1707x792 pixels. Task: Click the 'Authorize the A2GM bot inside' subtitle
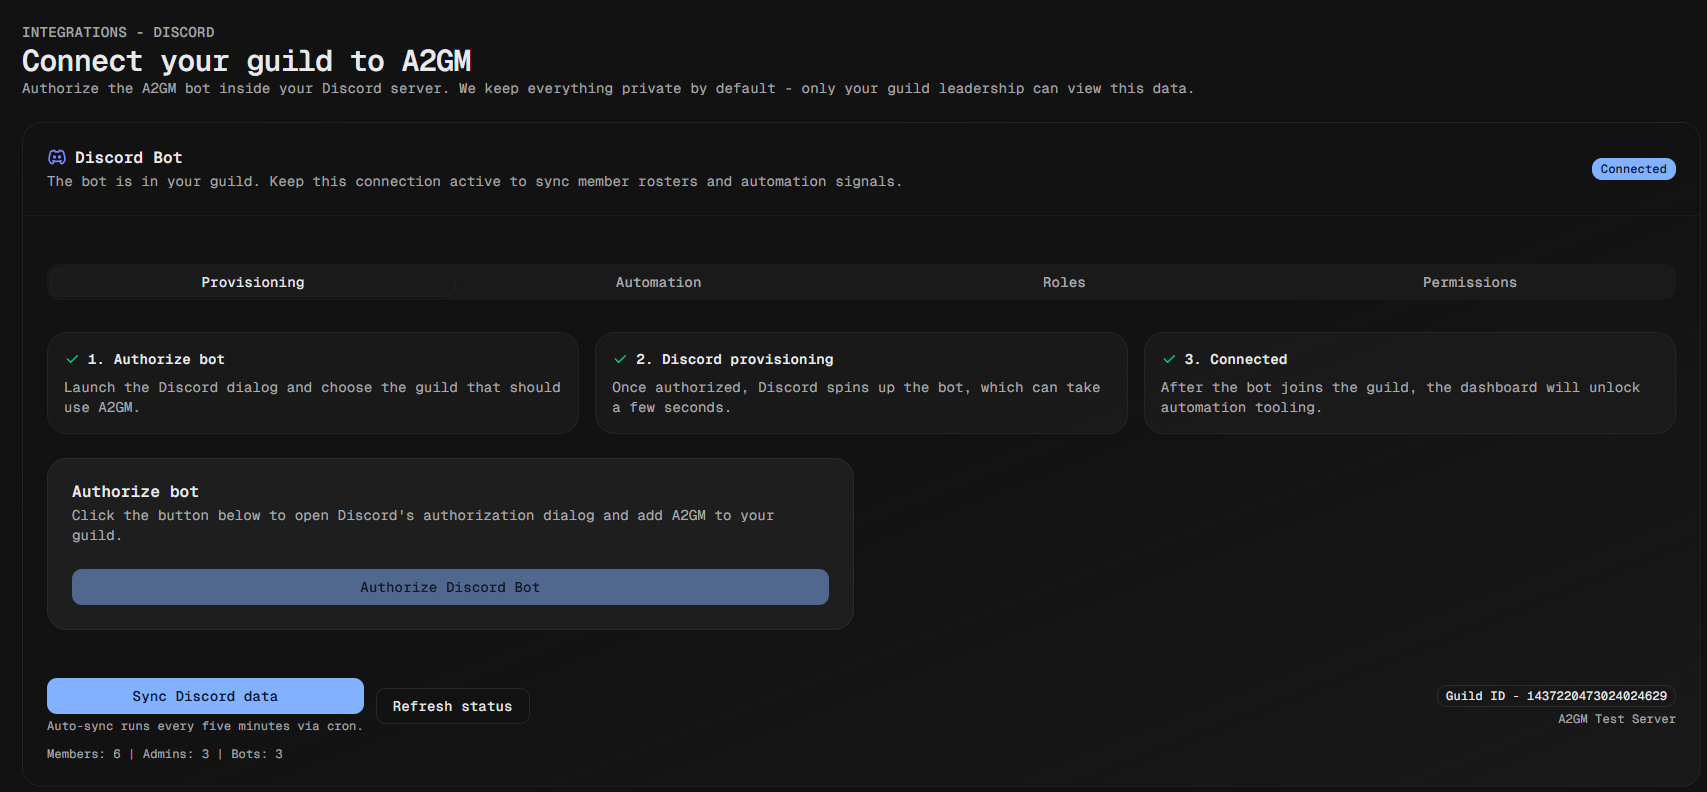pos(608,88)
